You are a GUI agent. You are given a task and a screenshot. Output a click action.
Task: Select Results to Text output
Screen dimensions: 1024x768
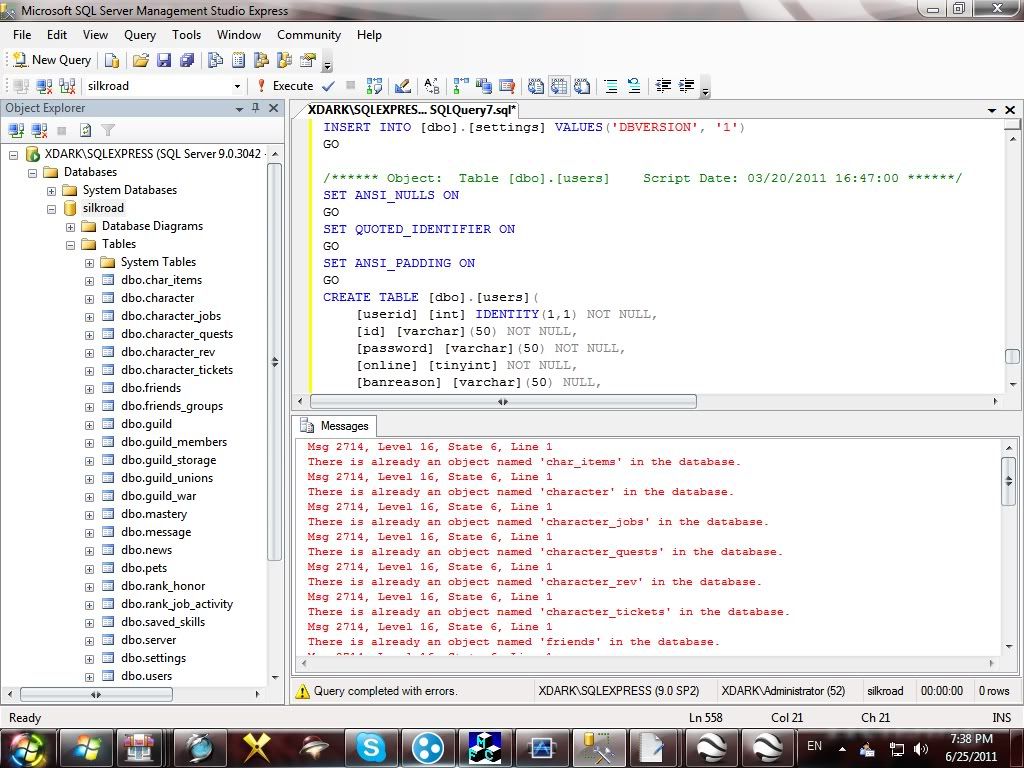(x=536, y=86)
